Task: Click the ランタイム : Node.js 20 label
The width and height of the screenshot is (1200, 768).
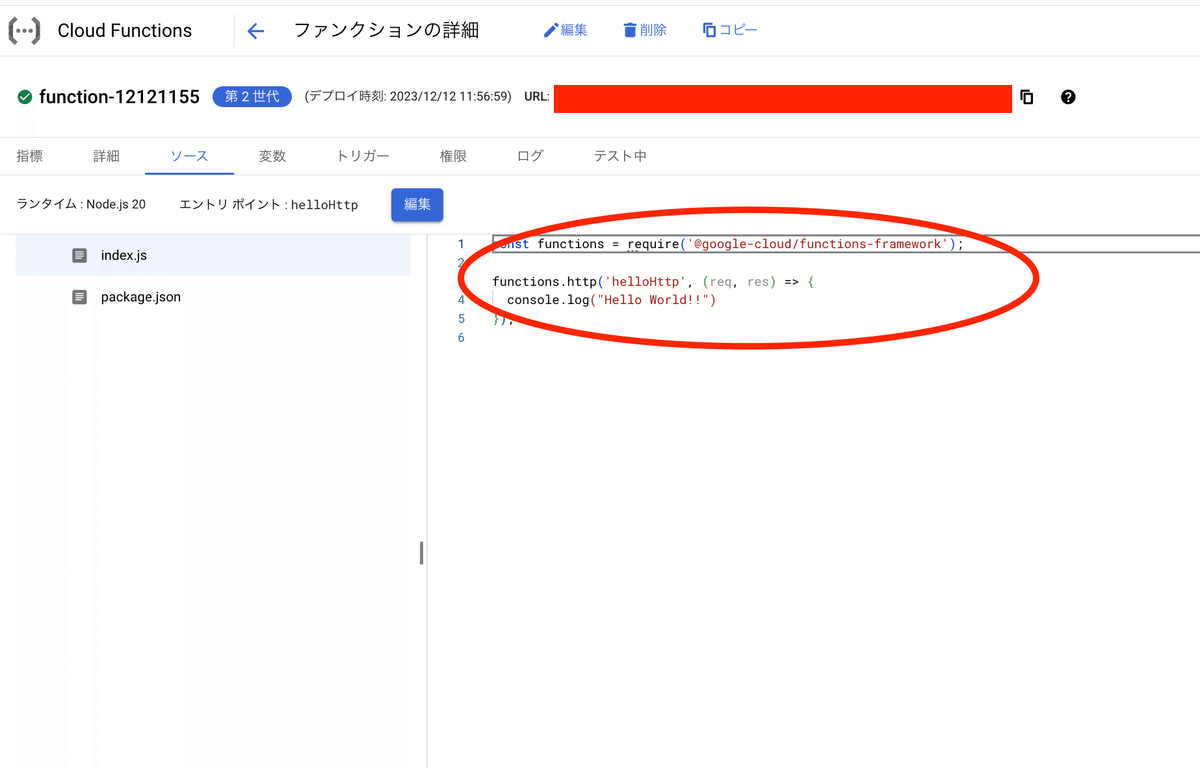Action: click(x=81, y=204)
